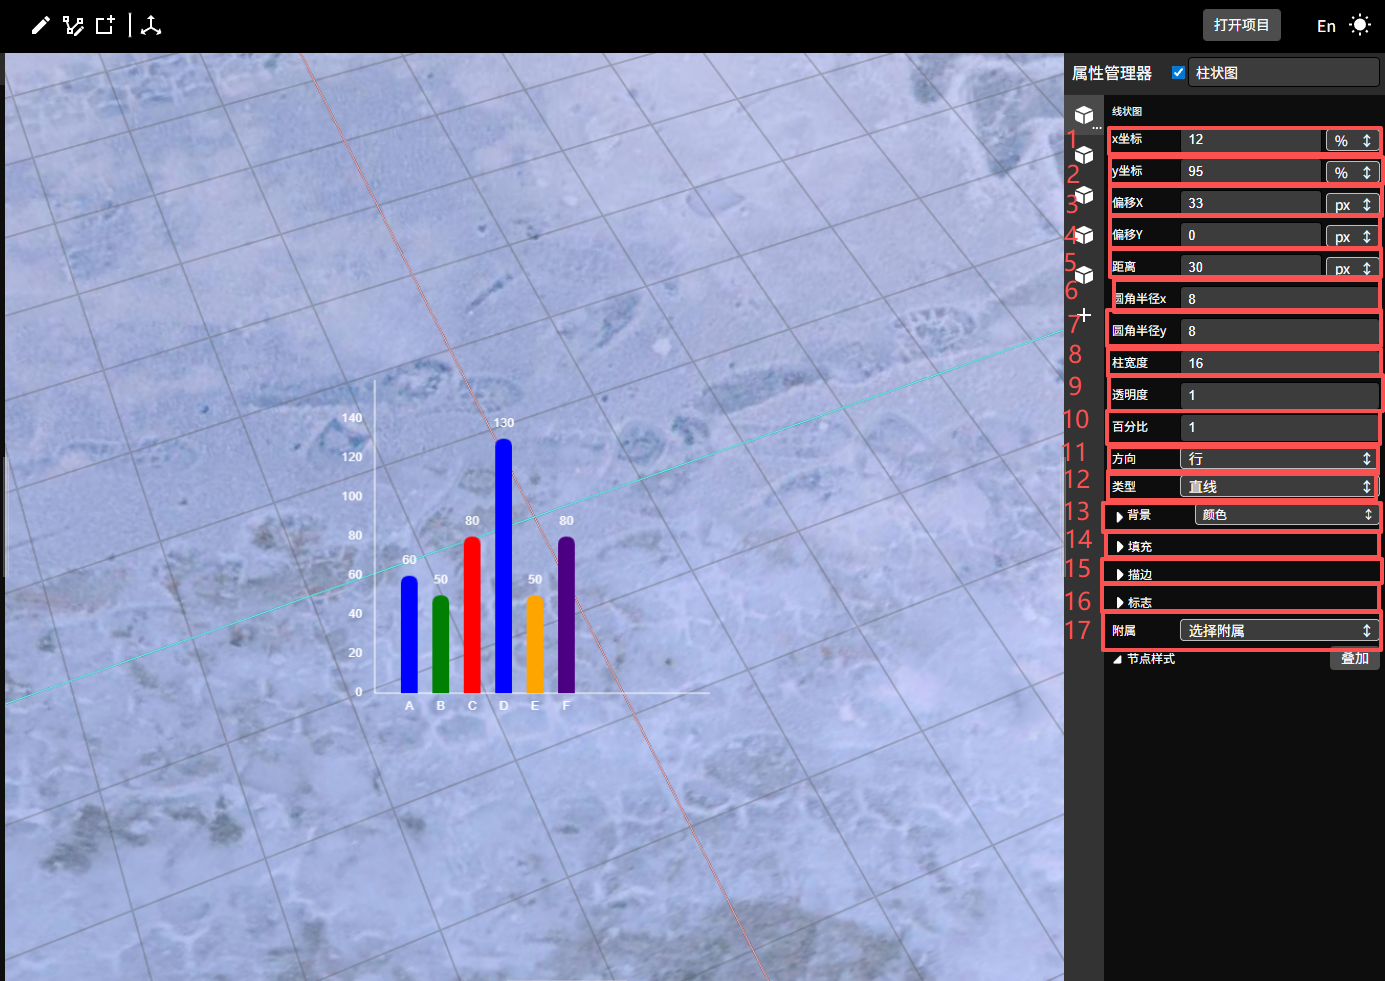
Task: Switch theme with the sun icon
Action: point(1359,25)
